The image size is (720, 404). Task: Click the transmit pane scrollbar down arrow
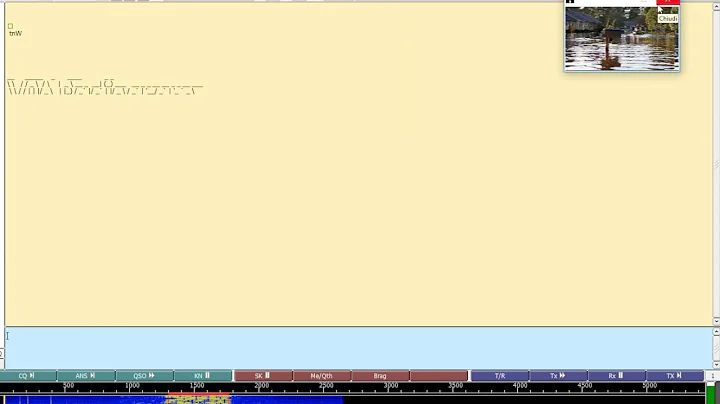tap(716, 365)
